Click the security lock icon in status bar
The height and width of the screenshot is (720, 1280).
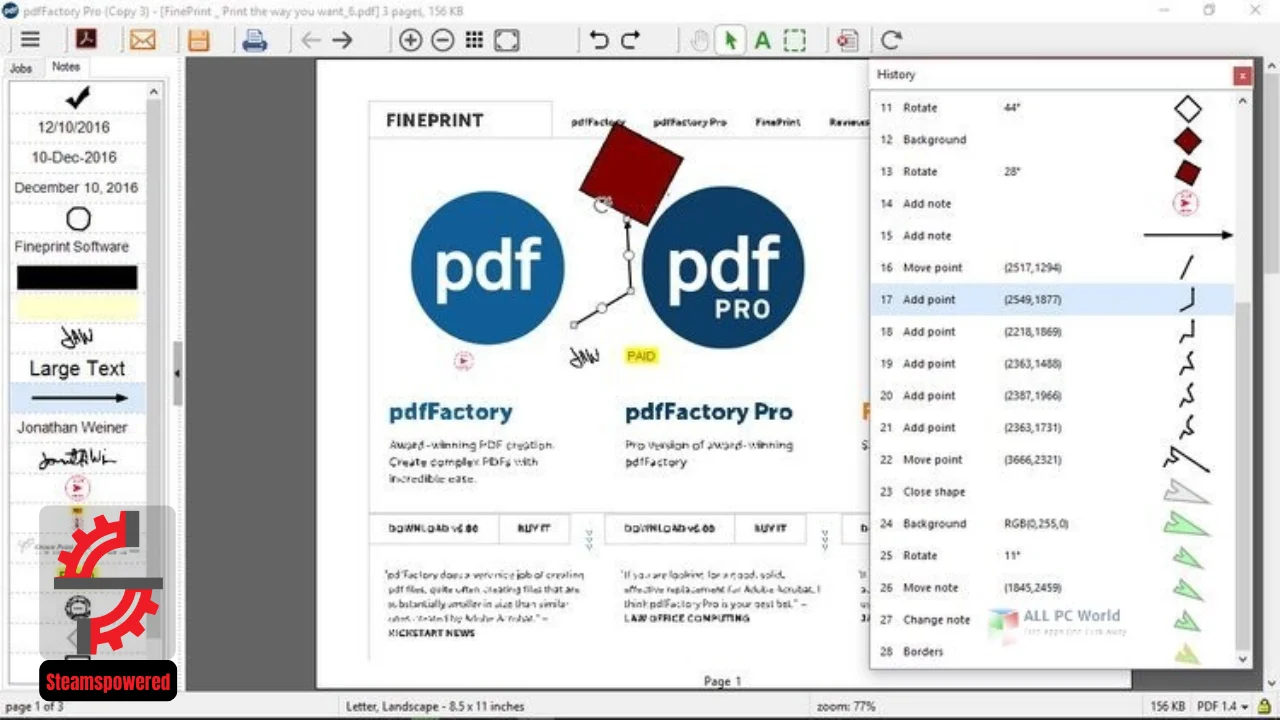1265,706
